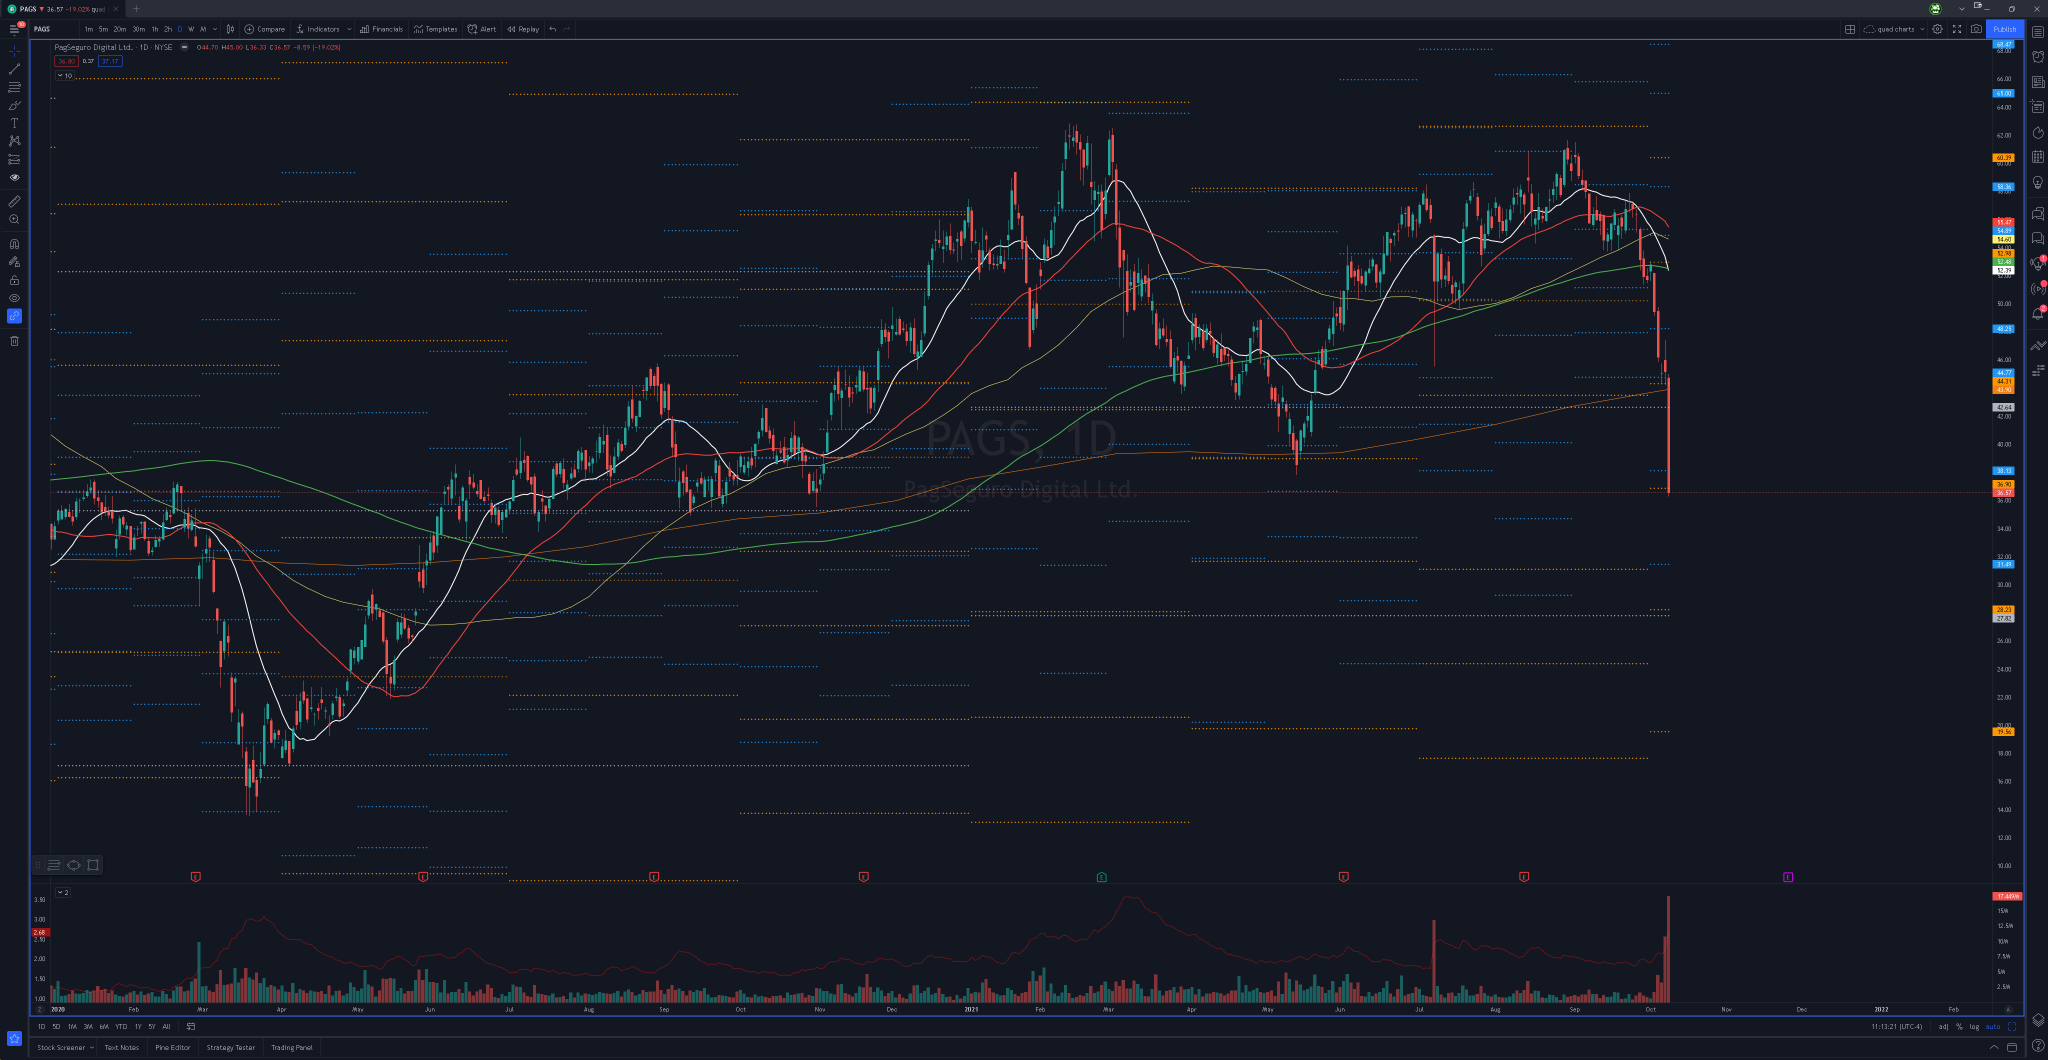Select the 1m timeframe
This screenshot has height=1060, width=2048.
click(x=89, y=29)
